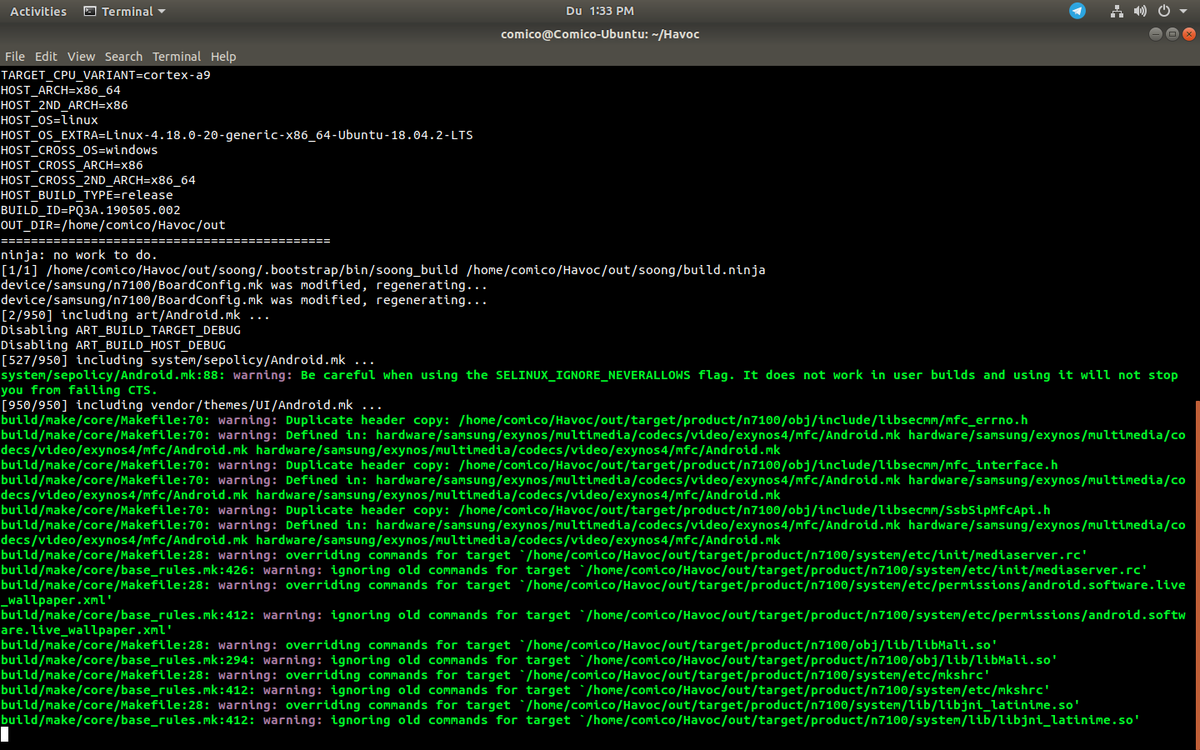Click the terminal cursor block at prompt

pos(5,735)
